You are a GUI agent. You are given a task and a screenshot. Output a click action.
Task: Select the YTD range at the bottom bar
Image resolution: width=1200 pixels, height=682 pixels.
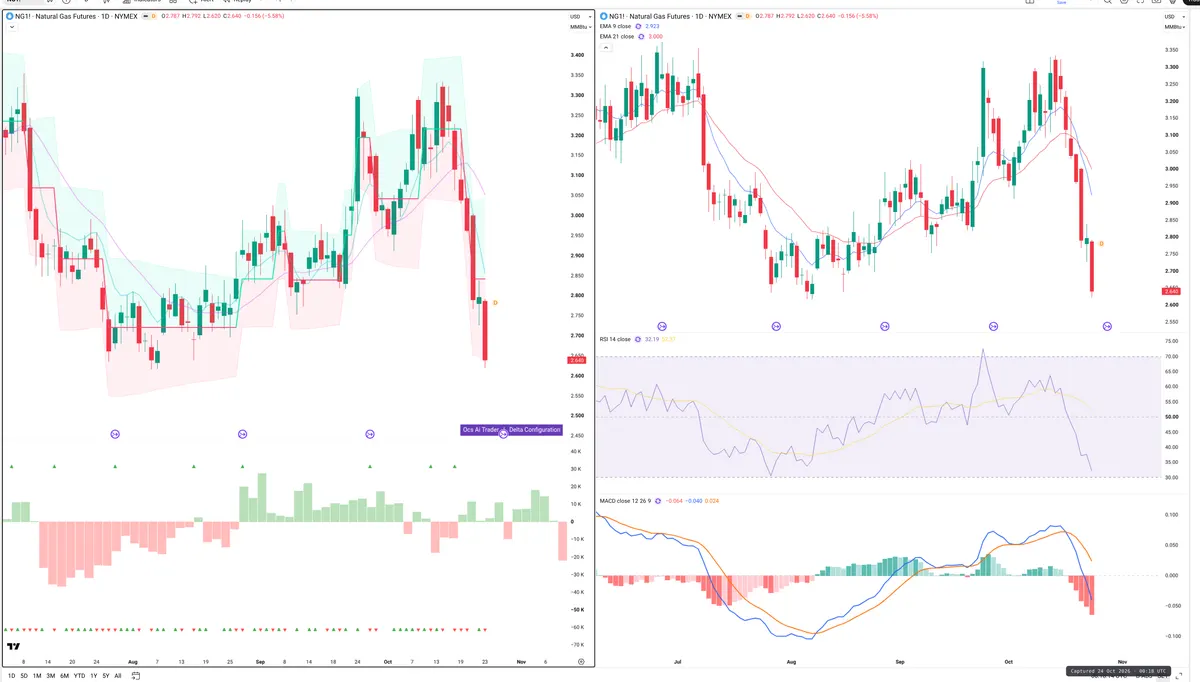[x=79, y=675]
